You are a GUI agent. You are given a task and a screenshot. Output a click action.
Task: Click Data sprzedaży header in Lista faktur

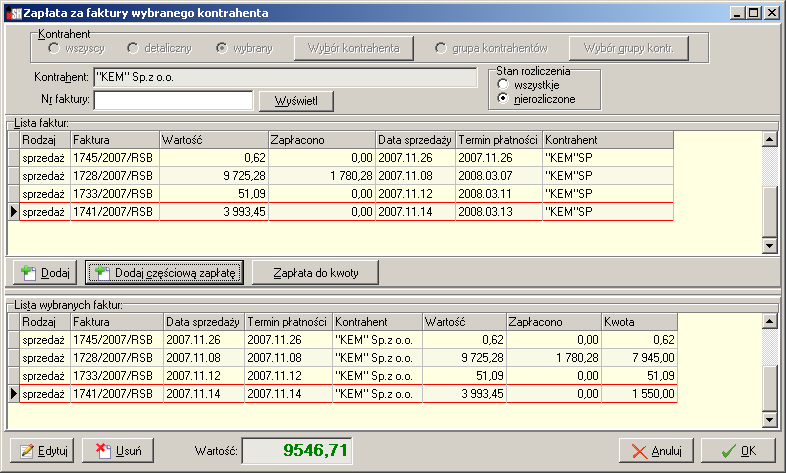416,140
